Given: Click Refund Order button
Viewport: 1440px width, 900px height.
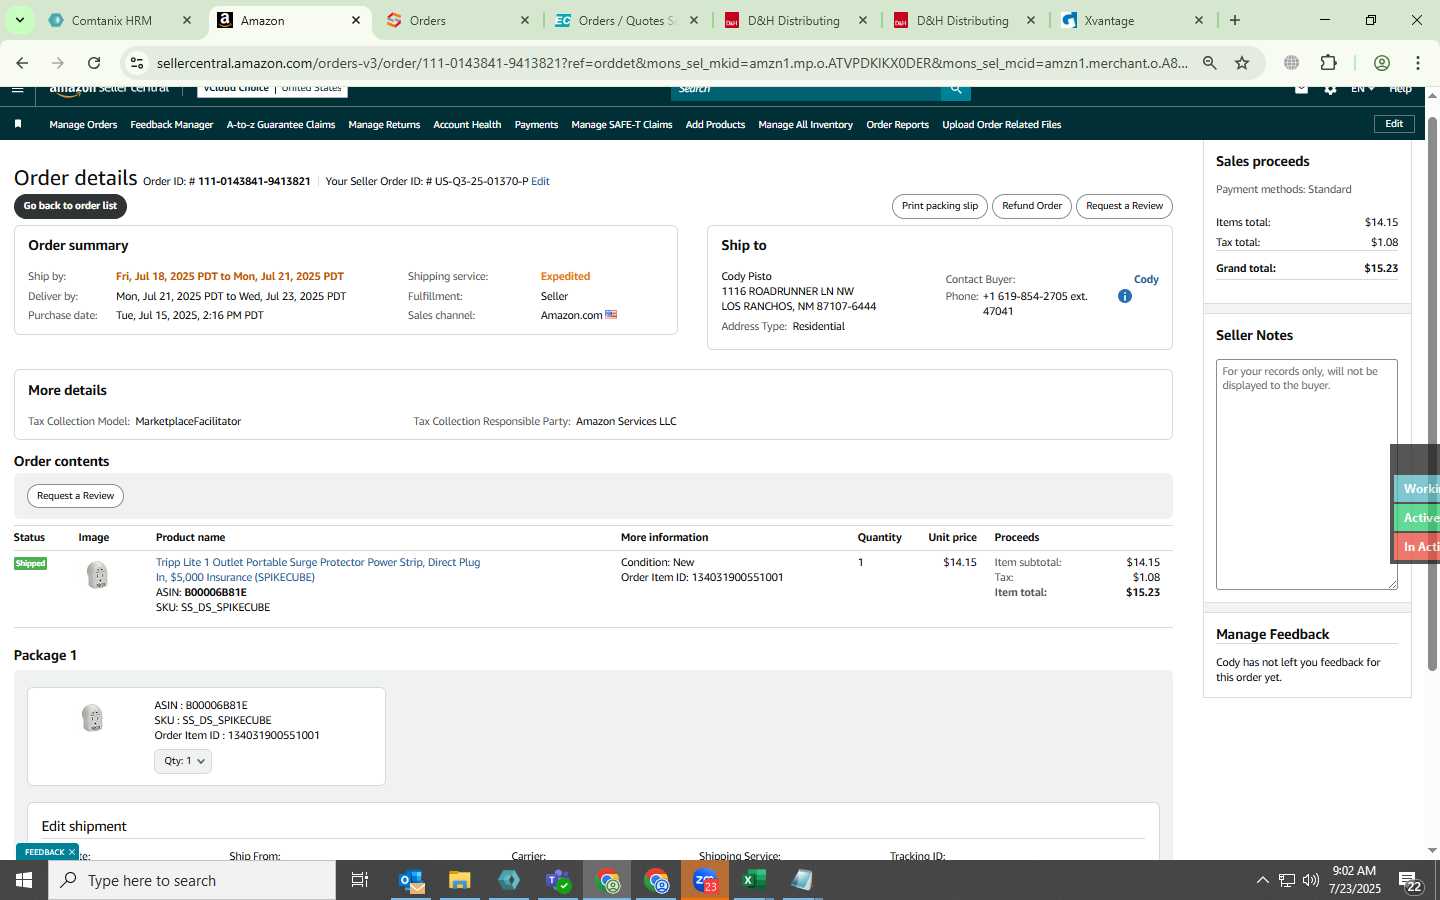Looking at the screenshot, I should tap(1032, 206).
